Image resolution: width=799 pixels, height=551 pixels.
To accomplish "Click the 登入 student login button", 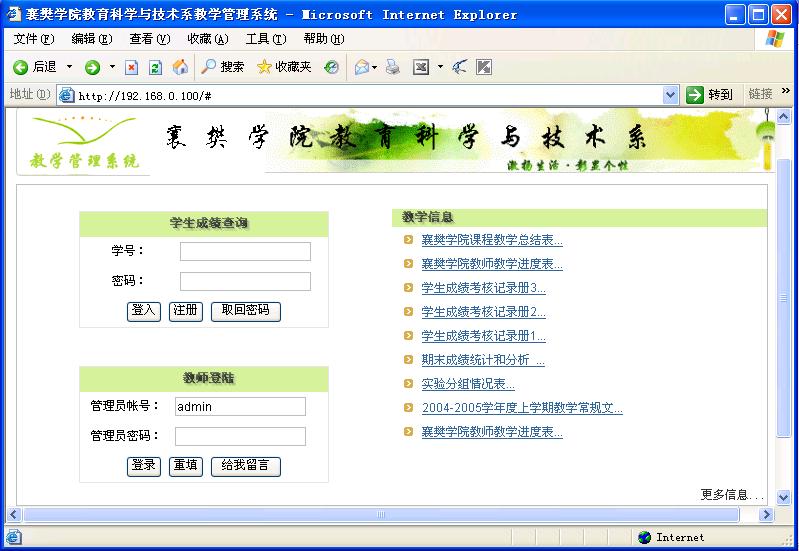I will 144,311.
